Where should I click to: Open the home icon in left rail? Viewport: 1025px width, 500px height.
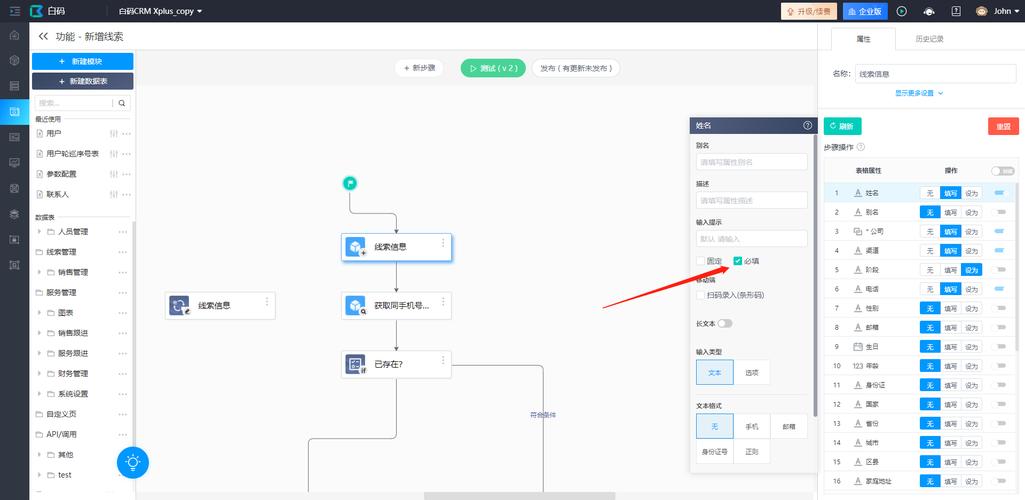(14, 35)
